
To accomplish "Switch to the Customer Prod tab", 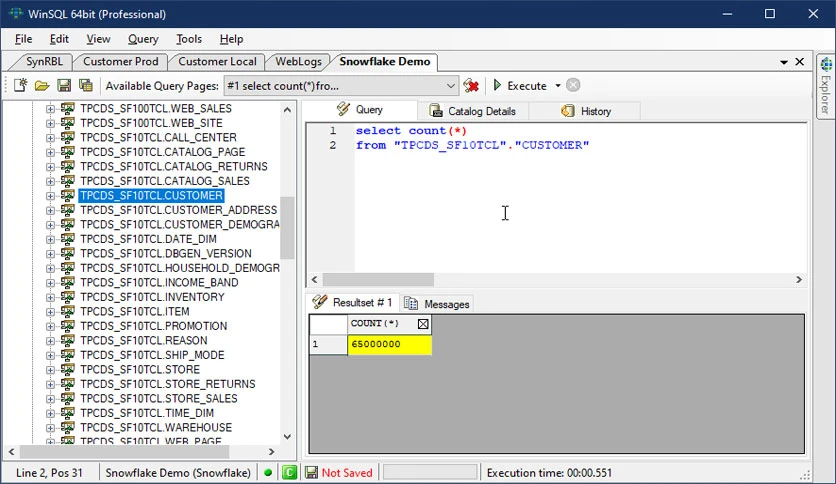I will coord(120,62).
